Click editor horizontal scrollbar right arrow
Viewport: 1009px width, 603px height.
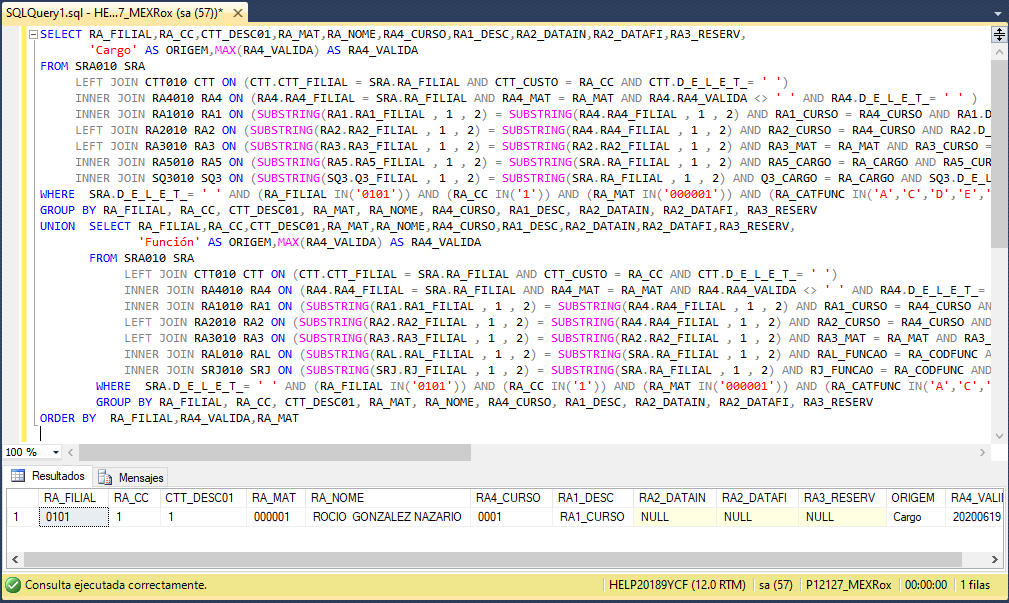tap(983, 452)
